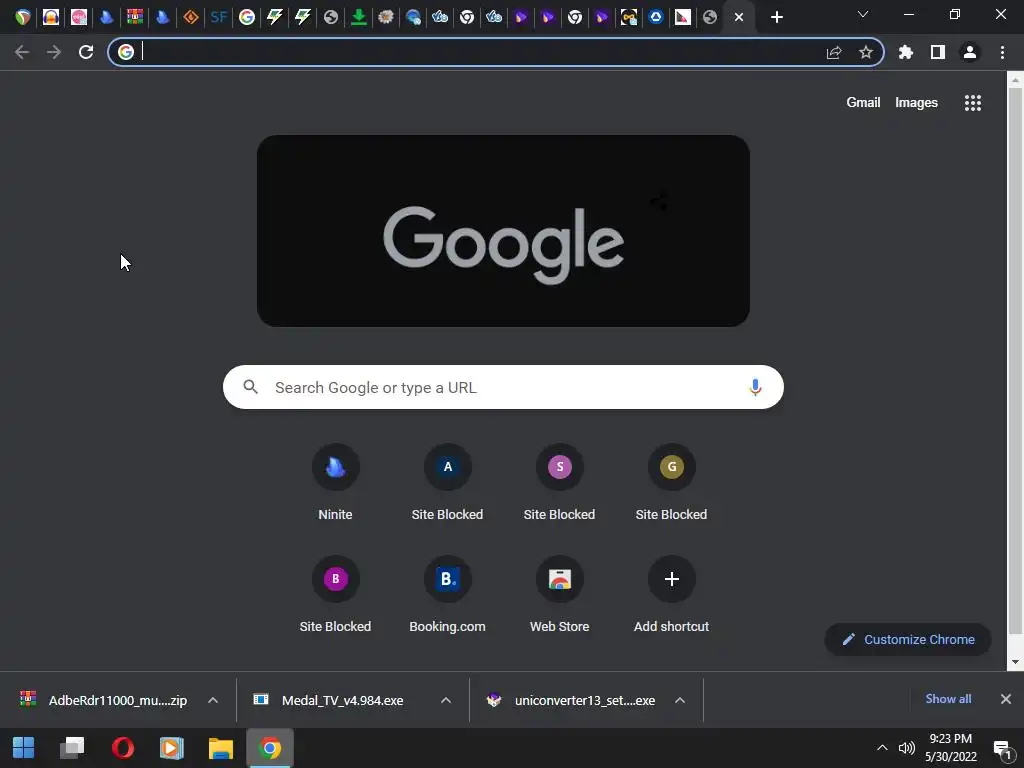The image size is (1024, 768).
Task: Bookmark this tab with star icon
Action: [866, 52]
